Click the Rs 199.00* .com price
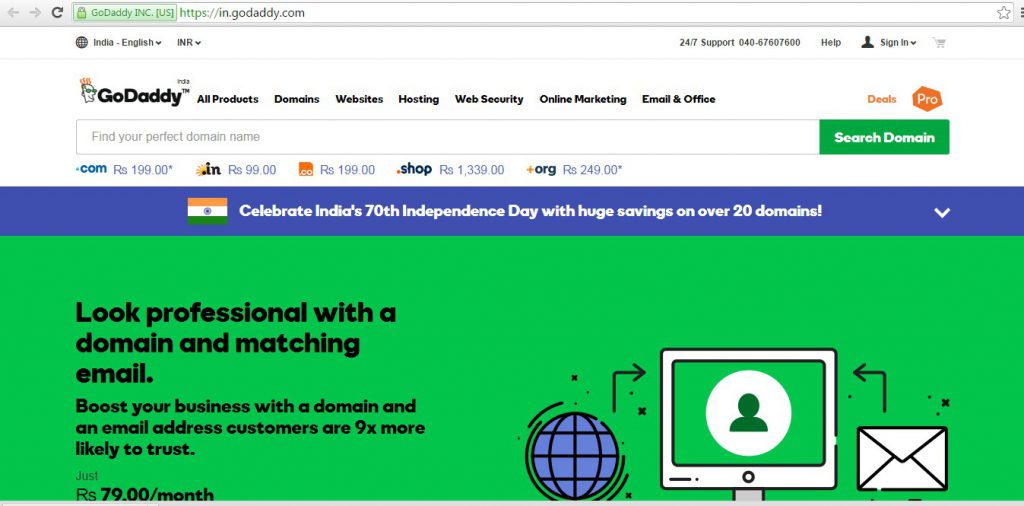The height and width of the screenshot is (506, 1024). [143, 170]
